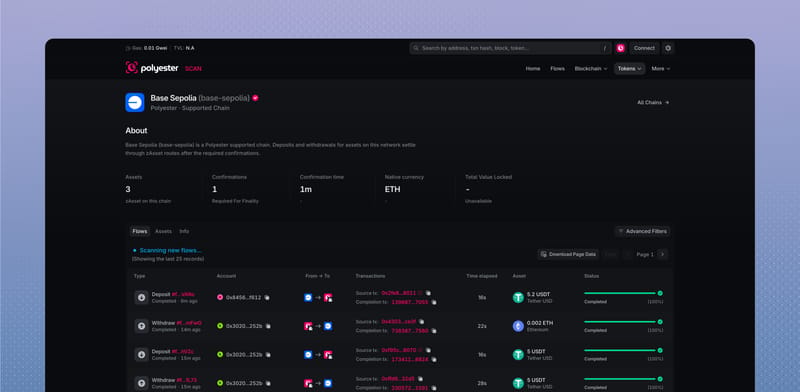Click the deposit arrow icon in the 5.2 USDT row
Image resolution: width=800 pixels, height=392 pixels.
coord(141,297)
